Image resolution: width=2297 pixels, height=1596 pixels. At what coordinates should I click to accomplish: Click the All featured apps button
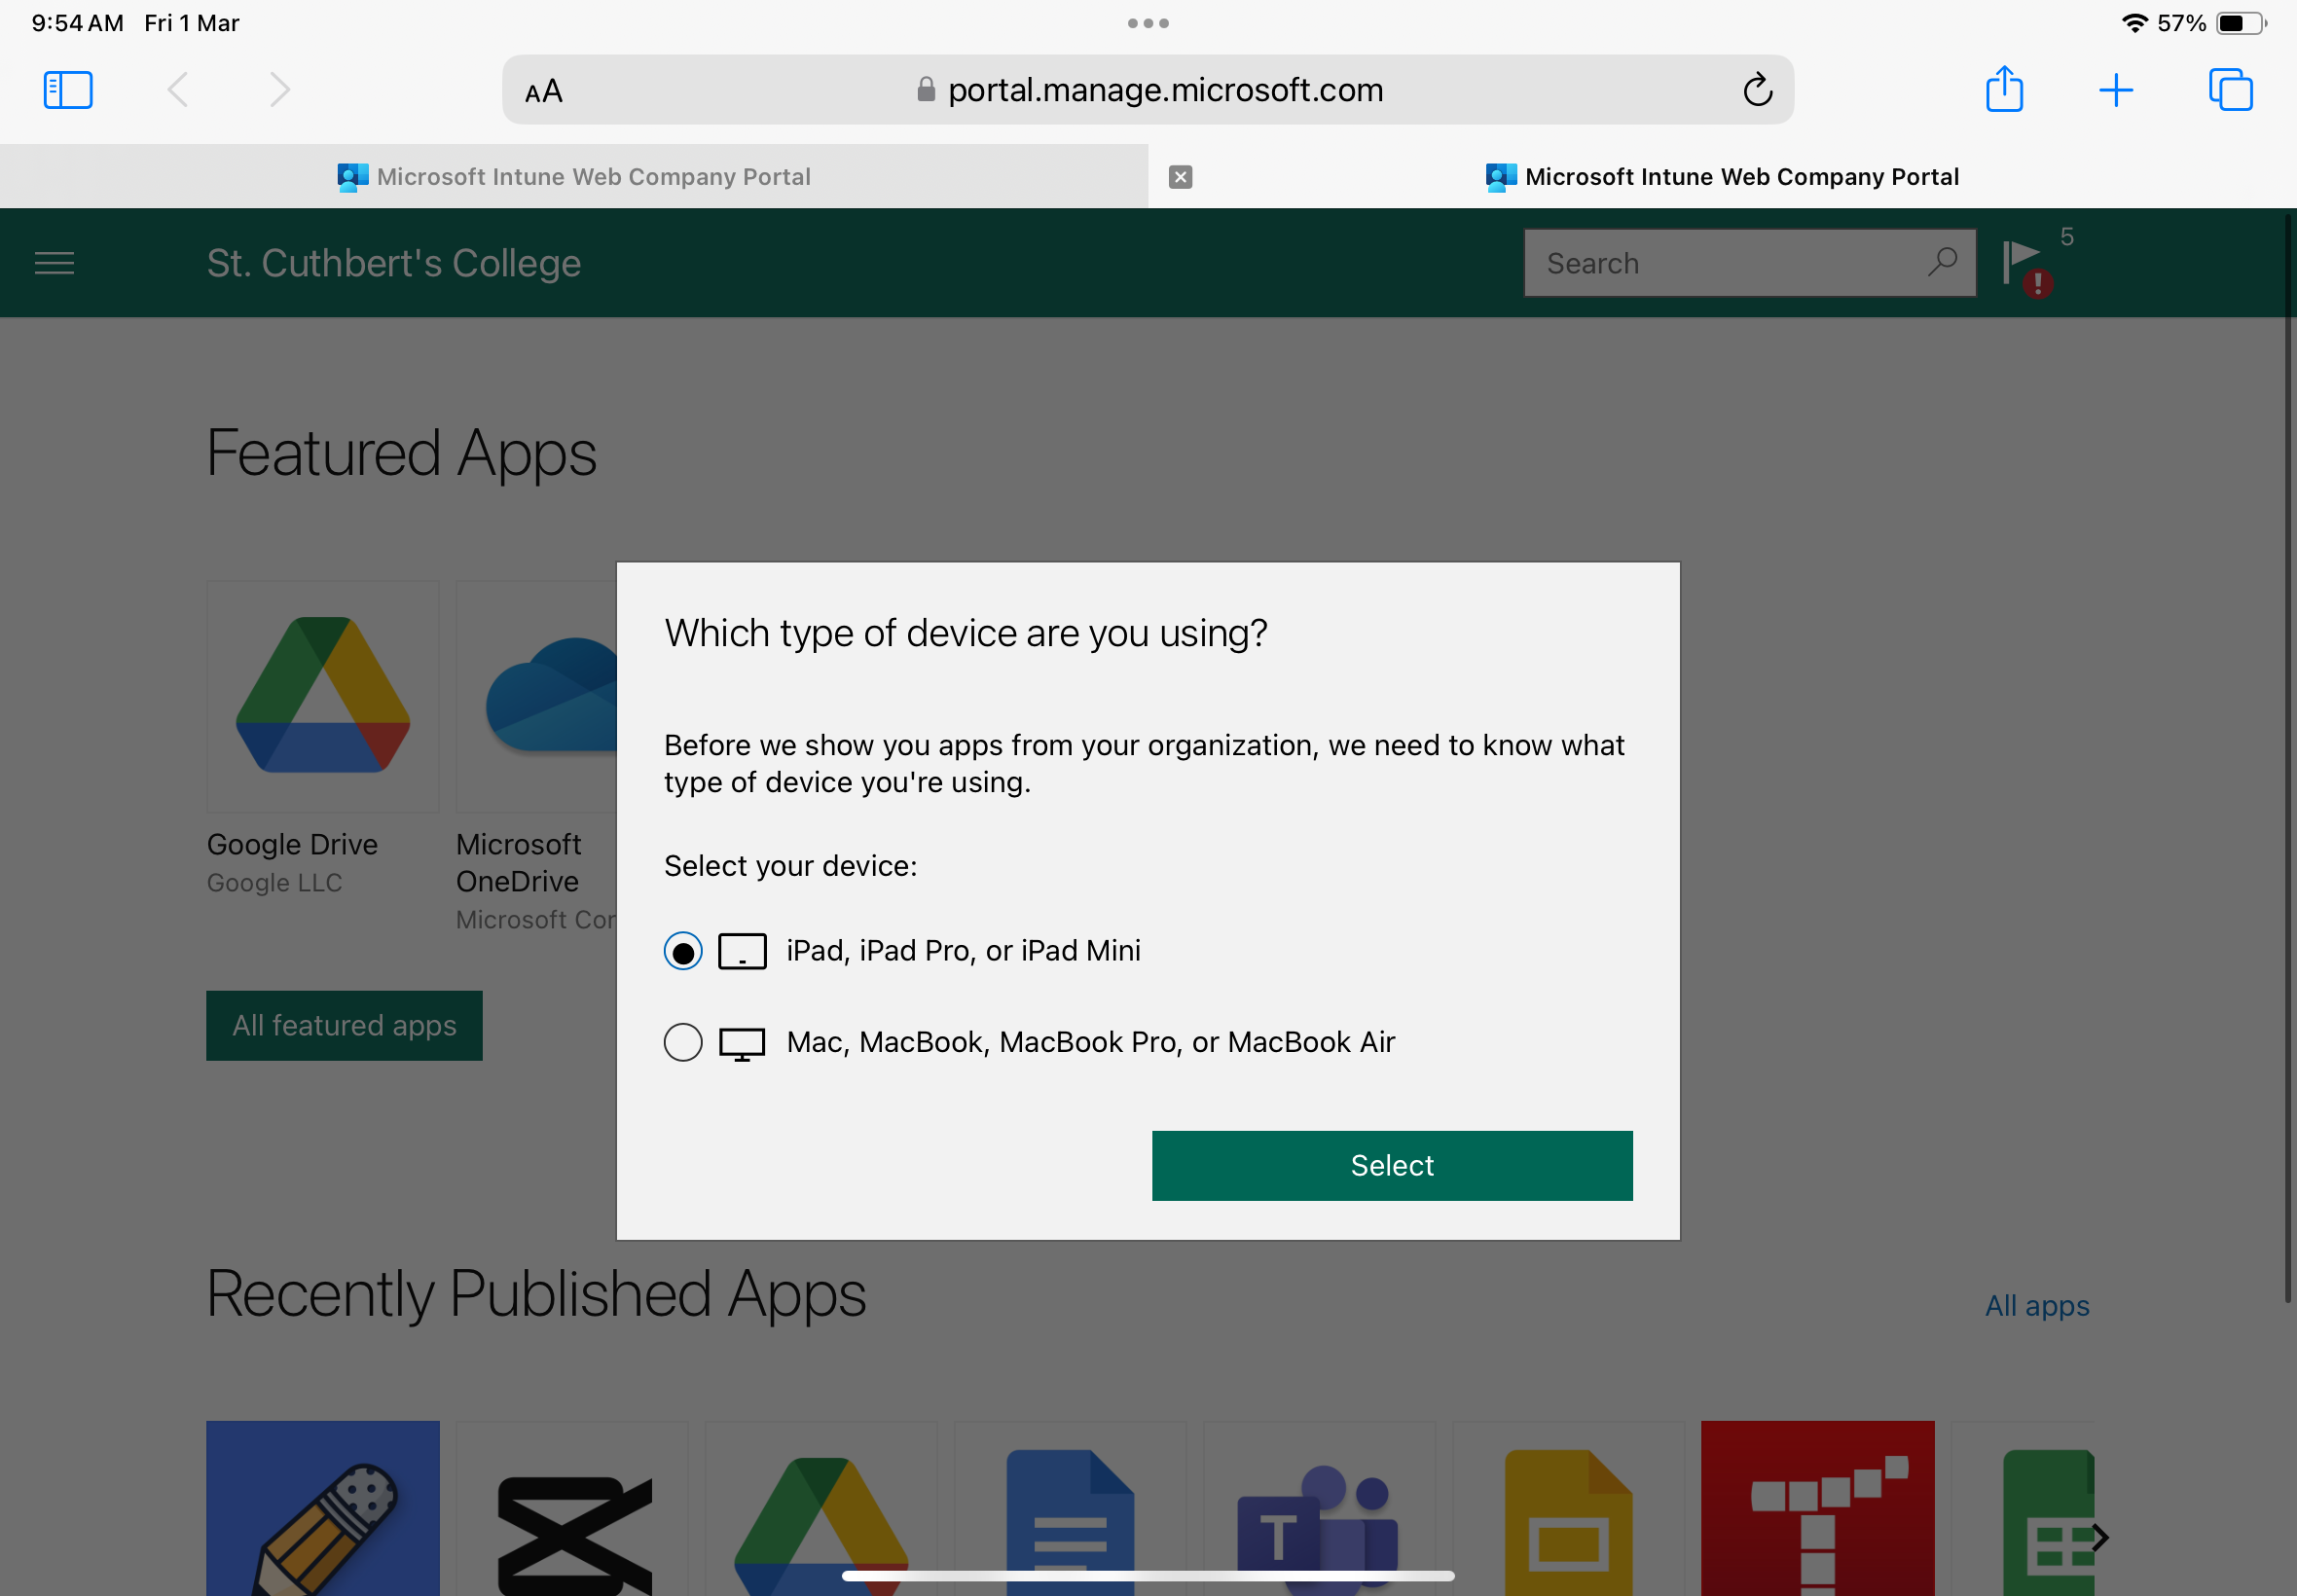click(344, 1026)
